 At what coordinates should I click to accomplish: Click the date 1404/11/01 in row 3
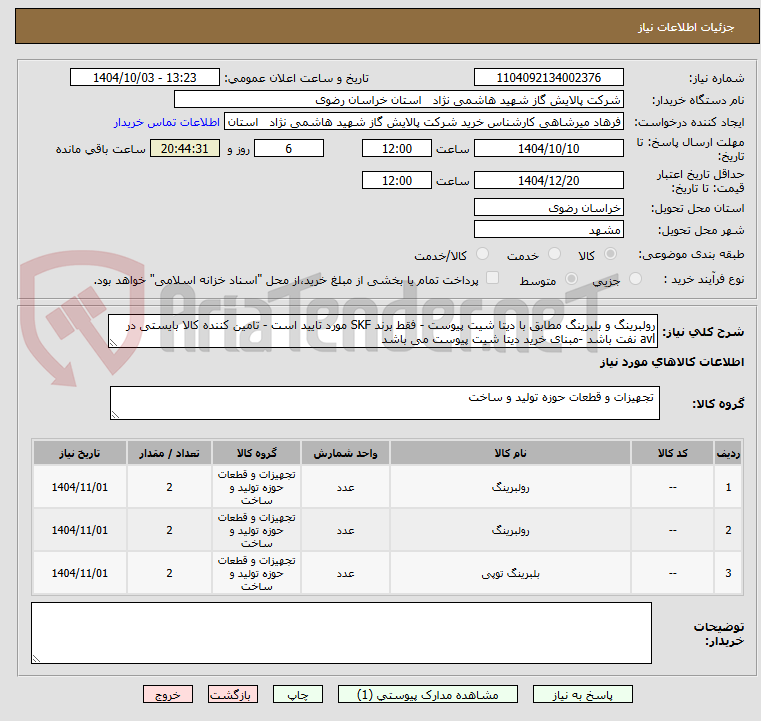(80, 573)
